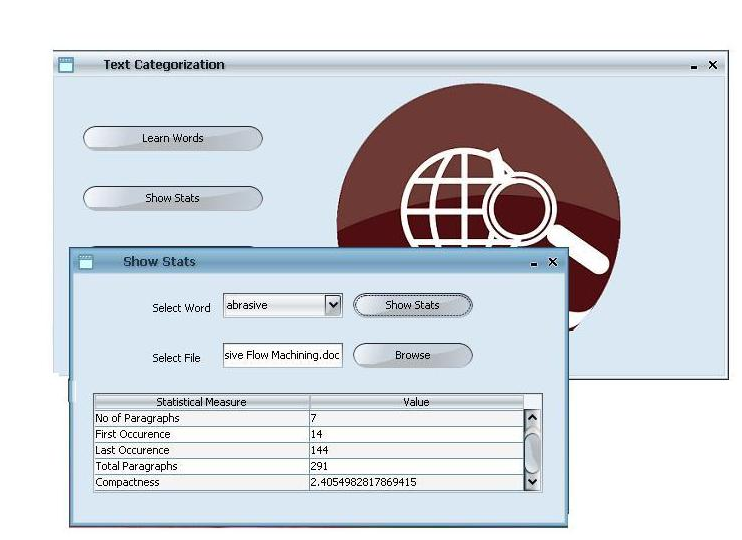Click the Text Categorization window icon
742x540 pixels.
click(x=66, y=65)
